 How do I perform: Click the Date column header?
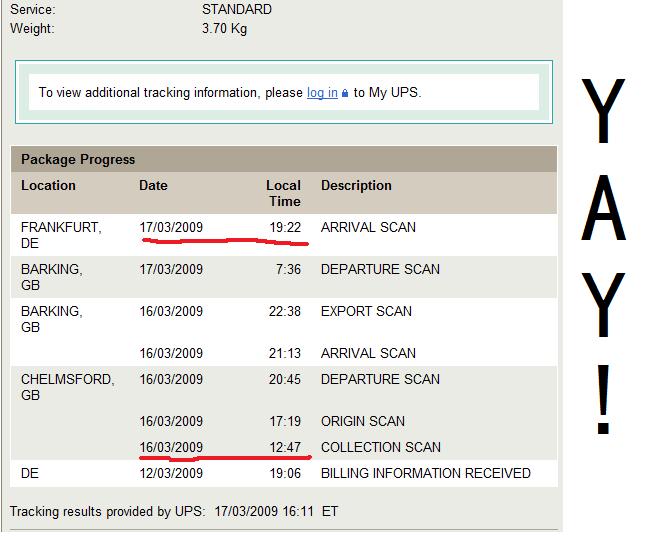pyautogui.click(x=153, y=185)
